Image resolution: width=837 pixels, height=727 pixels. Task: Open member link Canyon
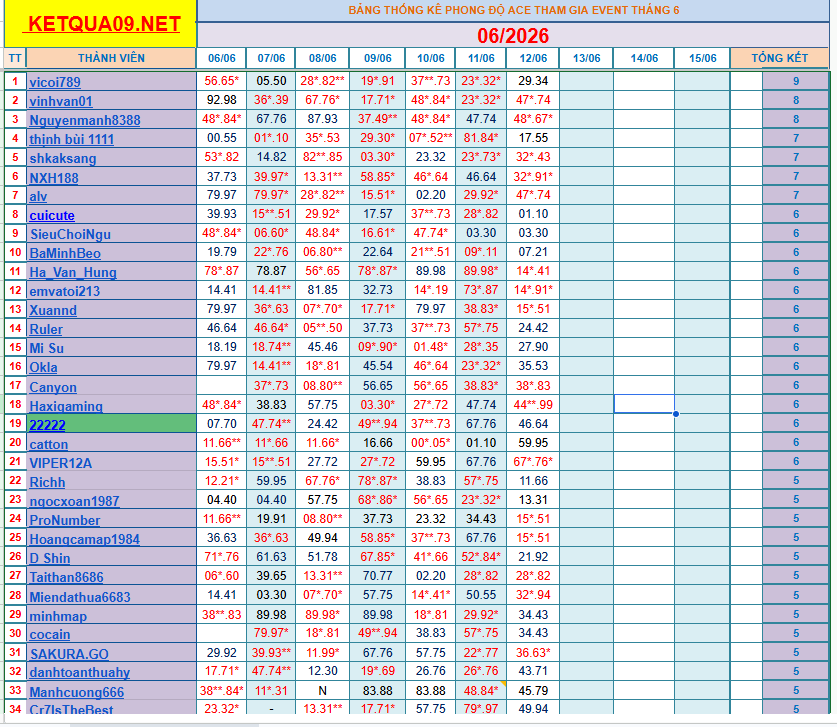click(x=53, y=388)
